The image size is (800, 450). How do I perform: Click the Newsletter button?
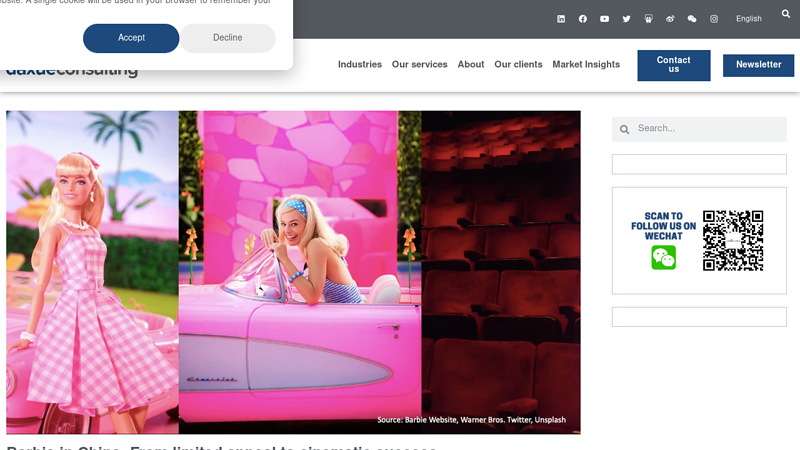(758, 65)
